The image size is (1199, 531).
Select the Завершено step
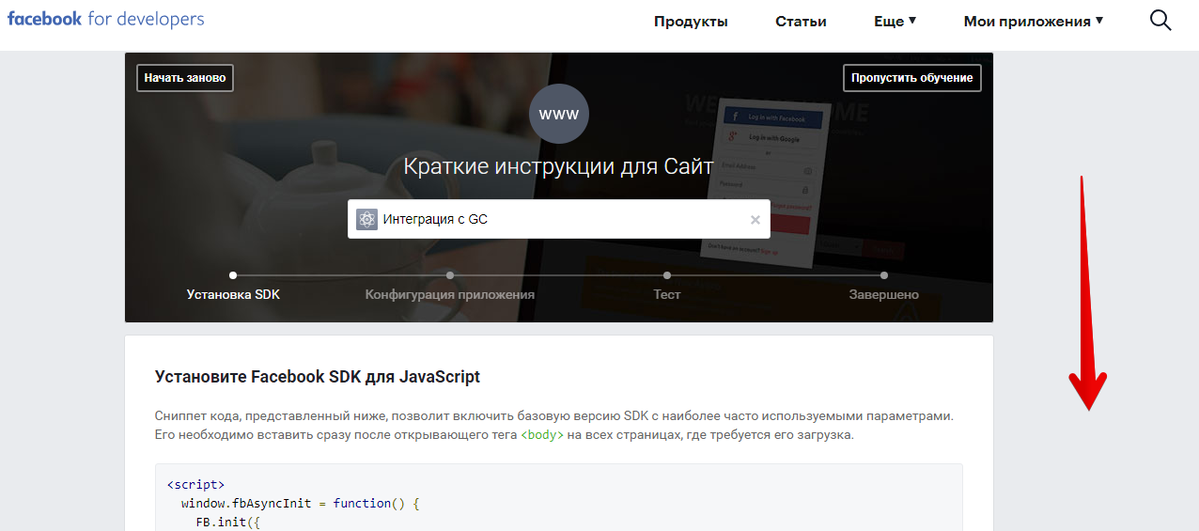click(884, 295)
